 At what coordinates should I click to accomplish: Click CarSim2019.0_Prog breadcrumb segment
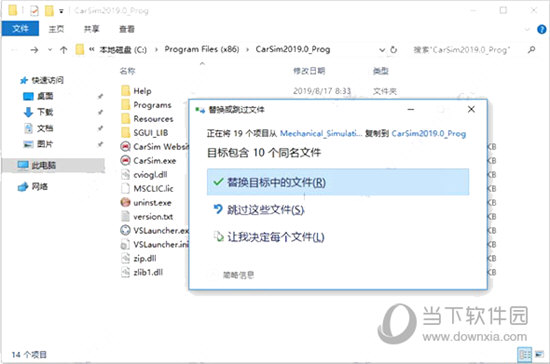coord(293,49)
